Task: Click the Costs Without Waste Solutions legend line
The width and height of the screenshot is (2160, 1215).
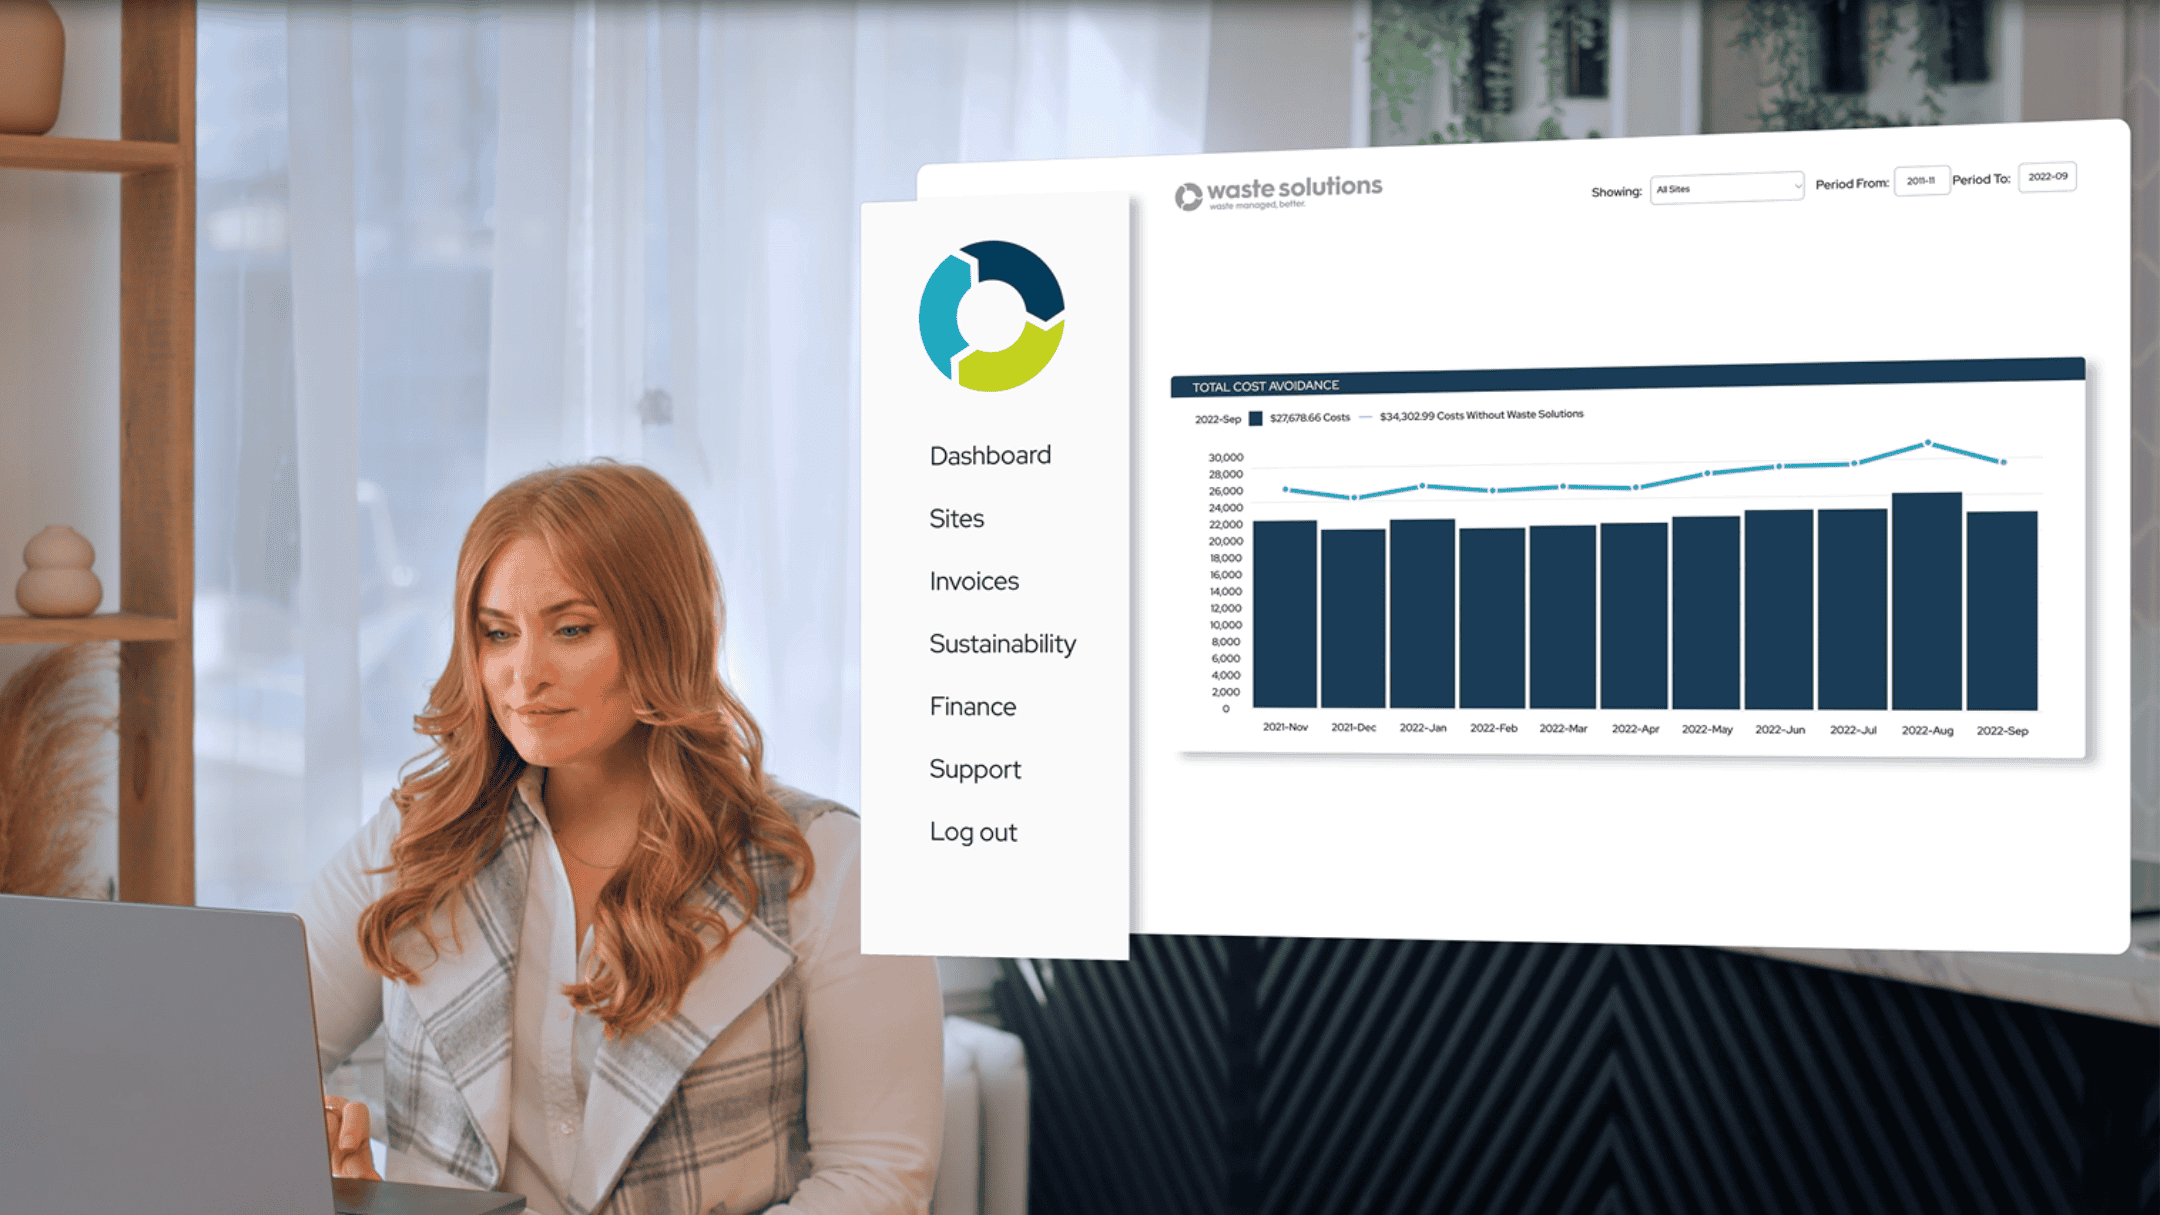Action: (1365, 417)
